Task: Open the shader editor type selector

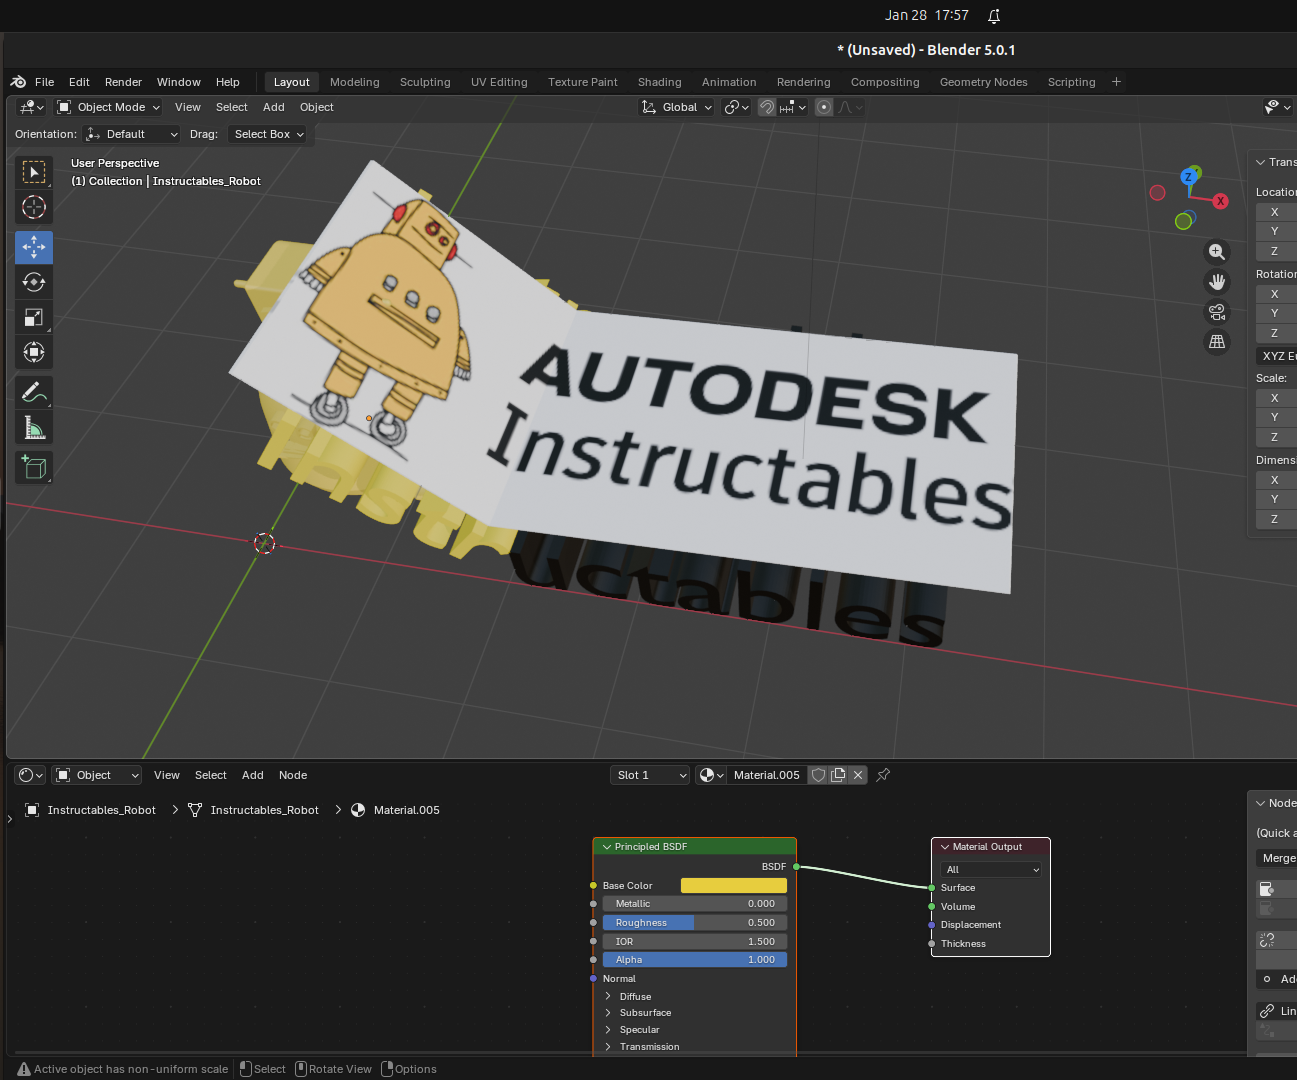Action: 31,775
